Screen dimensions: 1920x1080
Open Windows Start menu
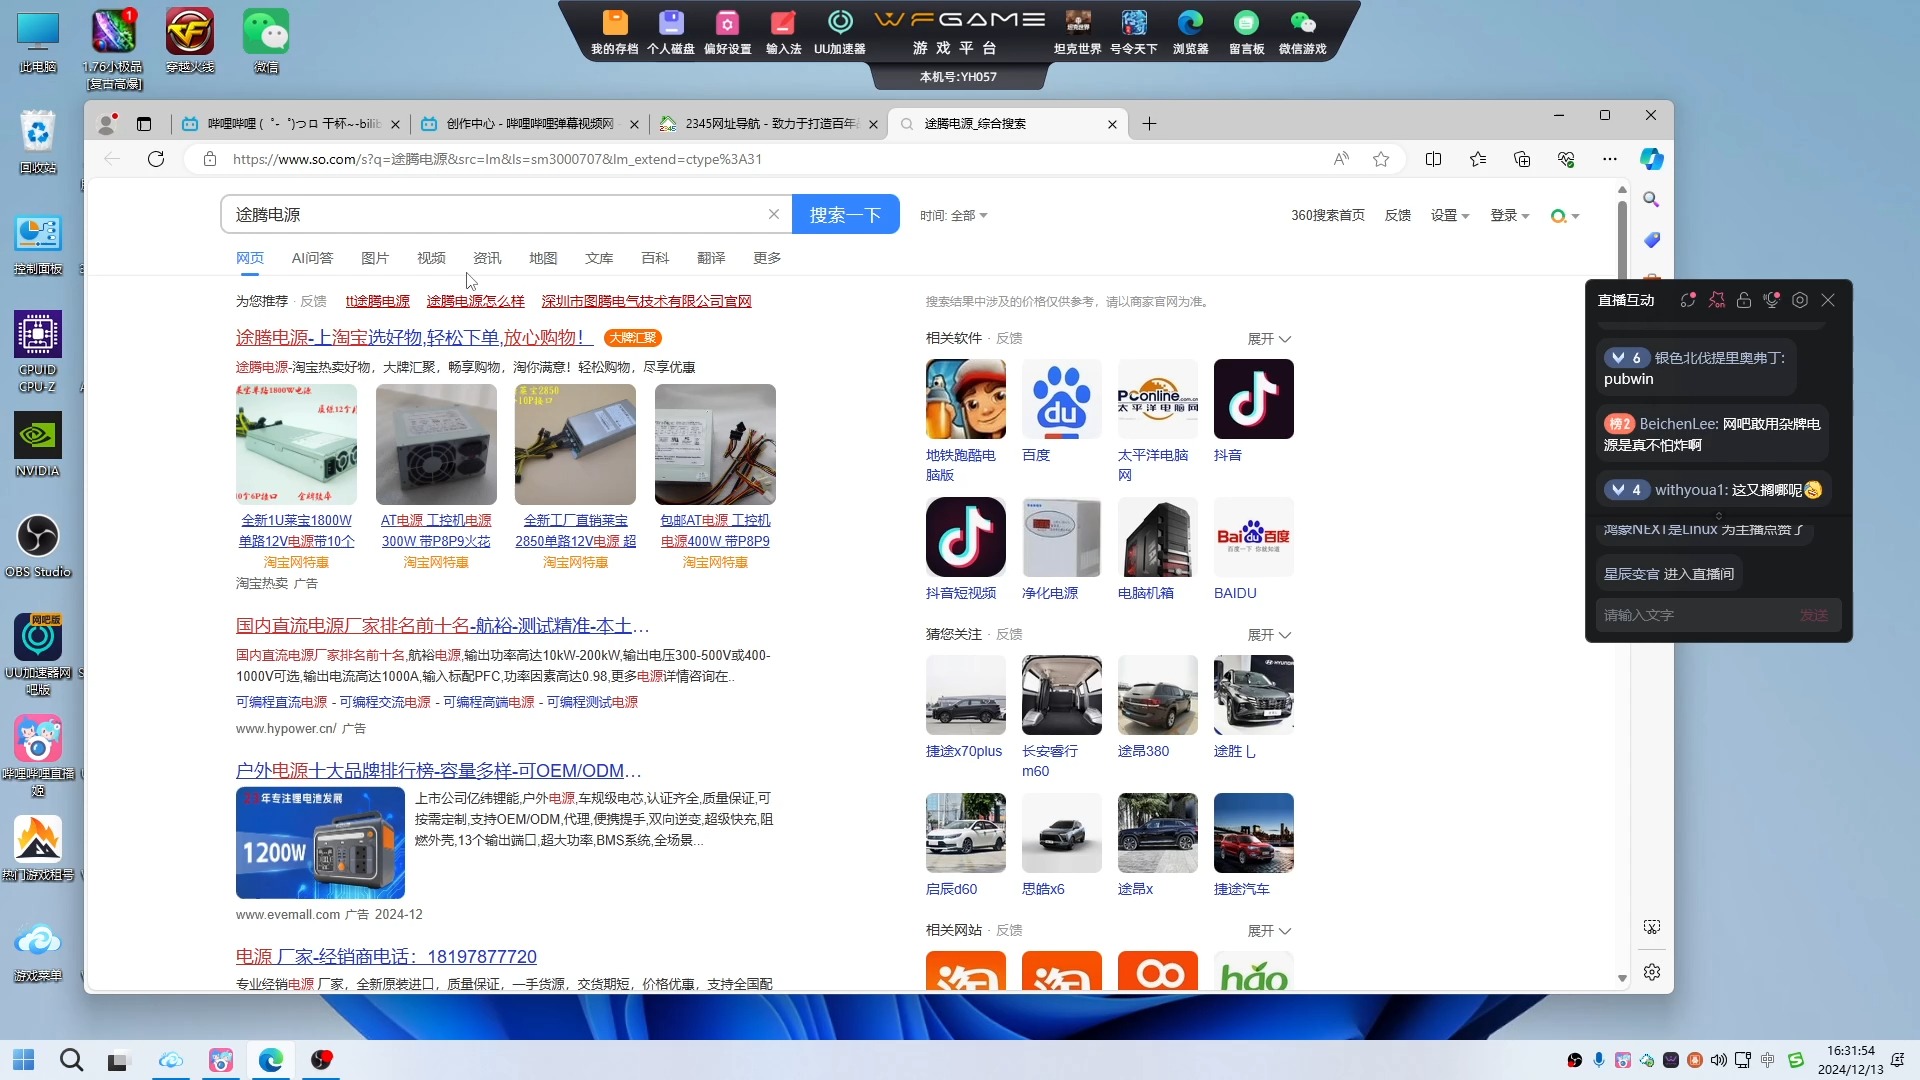coord(23,1060)
